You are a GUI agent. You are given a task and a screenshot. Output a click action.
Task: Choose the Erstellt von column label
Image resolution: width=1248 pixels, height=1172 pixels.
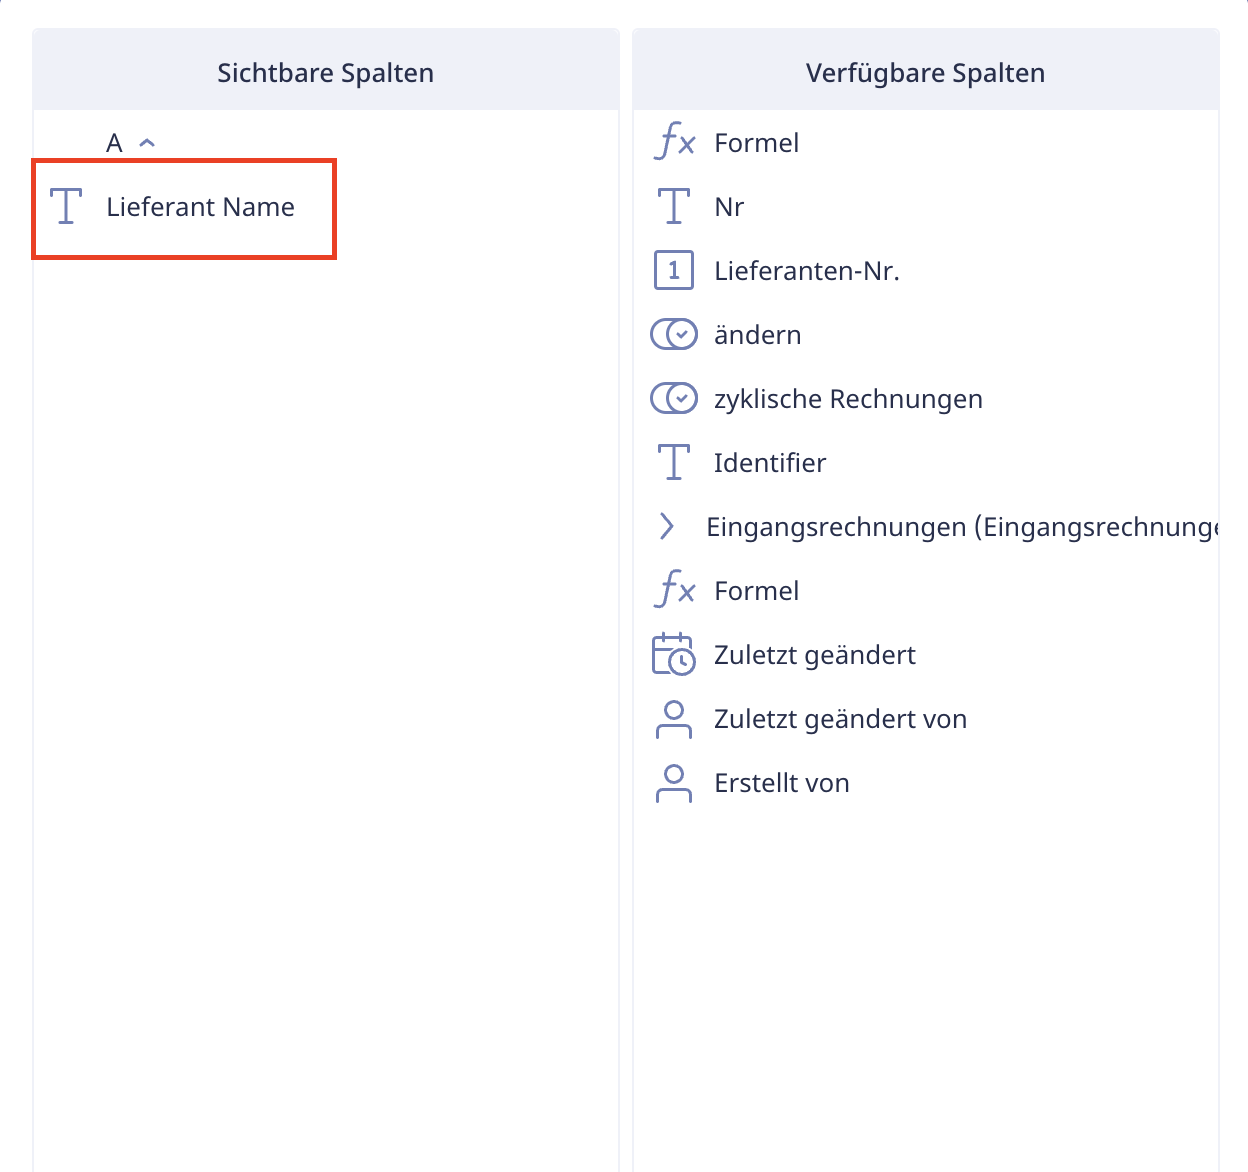(782, 783)
